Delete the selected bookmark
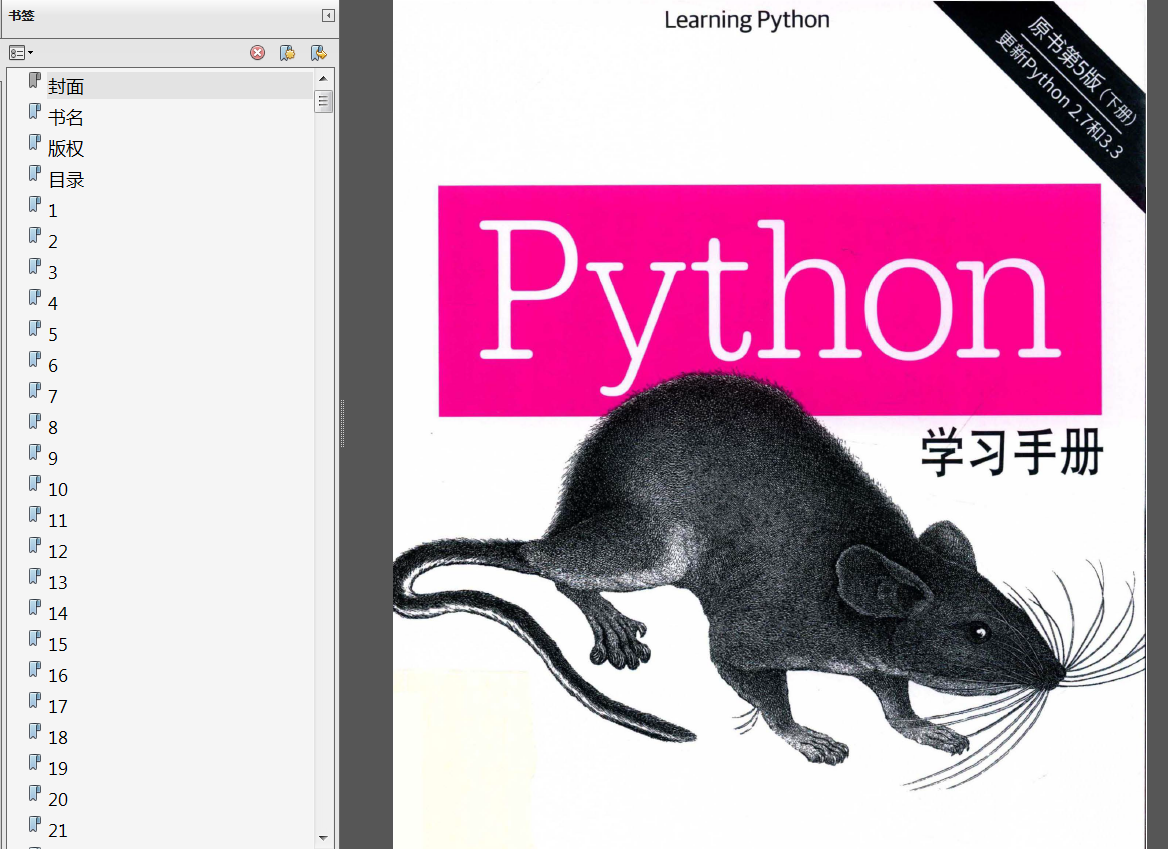Screen dimensions: 1168x849 point(258,53)
